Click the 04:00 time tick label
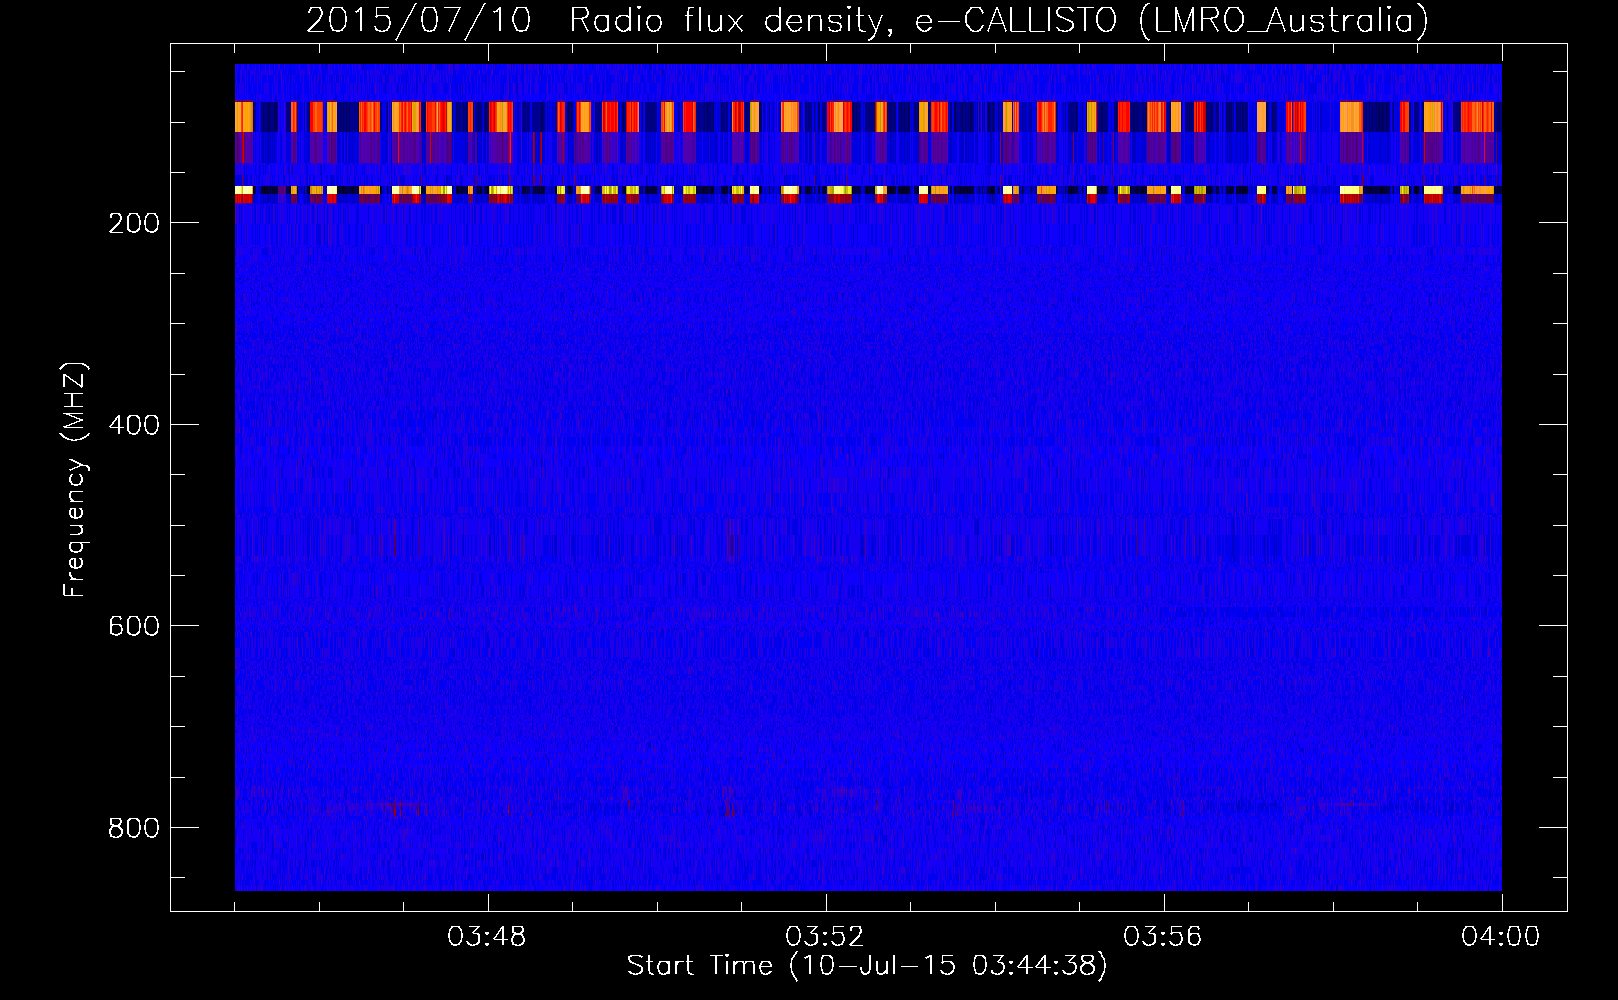This screenshot has width=1618, height=1000. 1501,937
